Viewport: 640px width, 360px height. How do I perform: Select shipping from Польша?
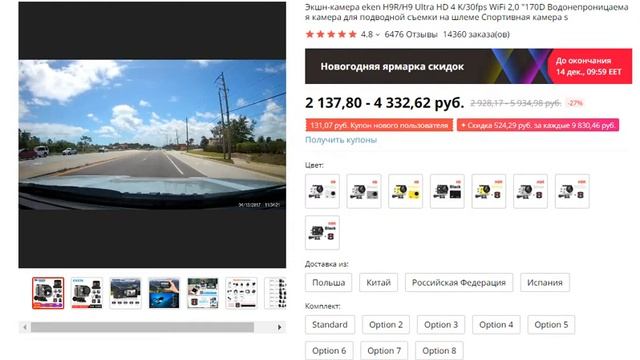click(329, 282)
